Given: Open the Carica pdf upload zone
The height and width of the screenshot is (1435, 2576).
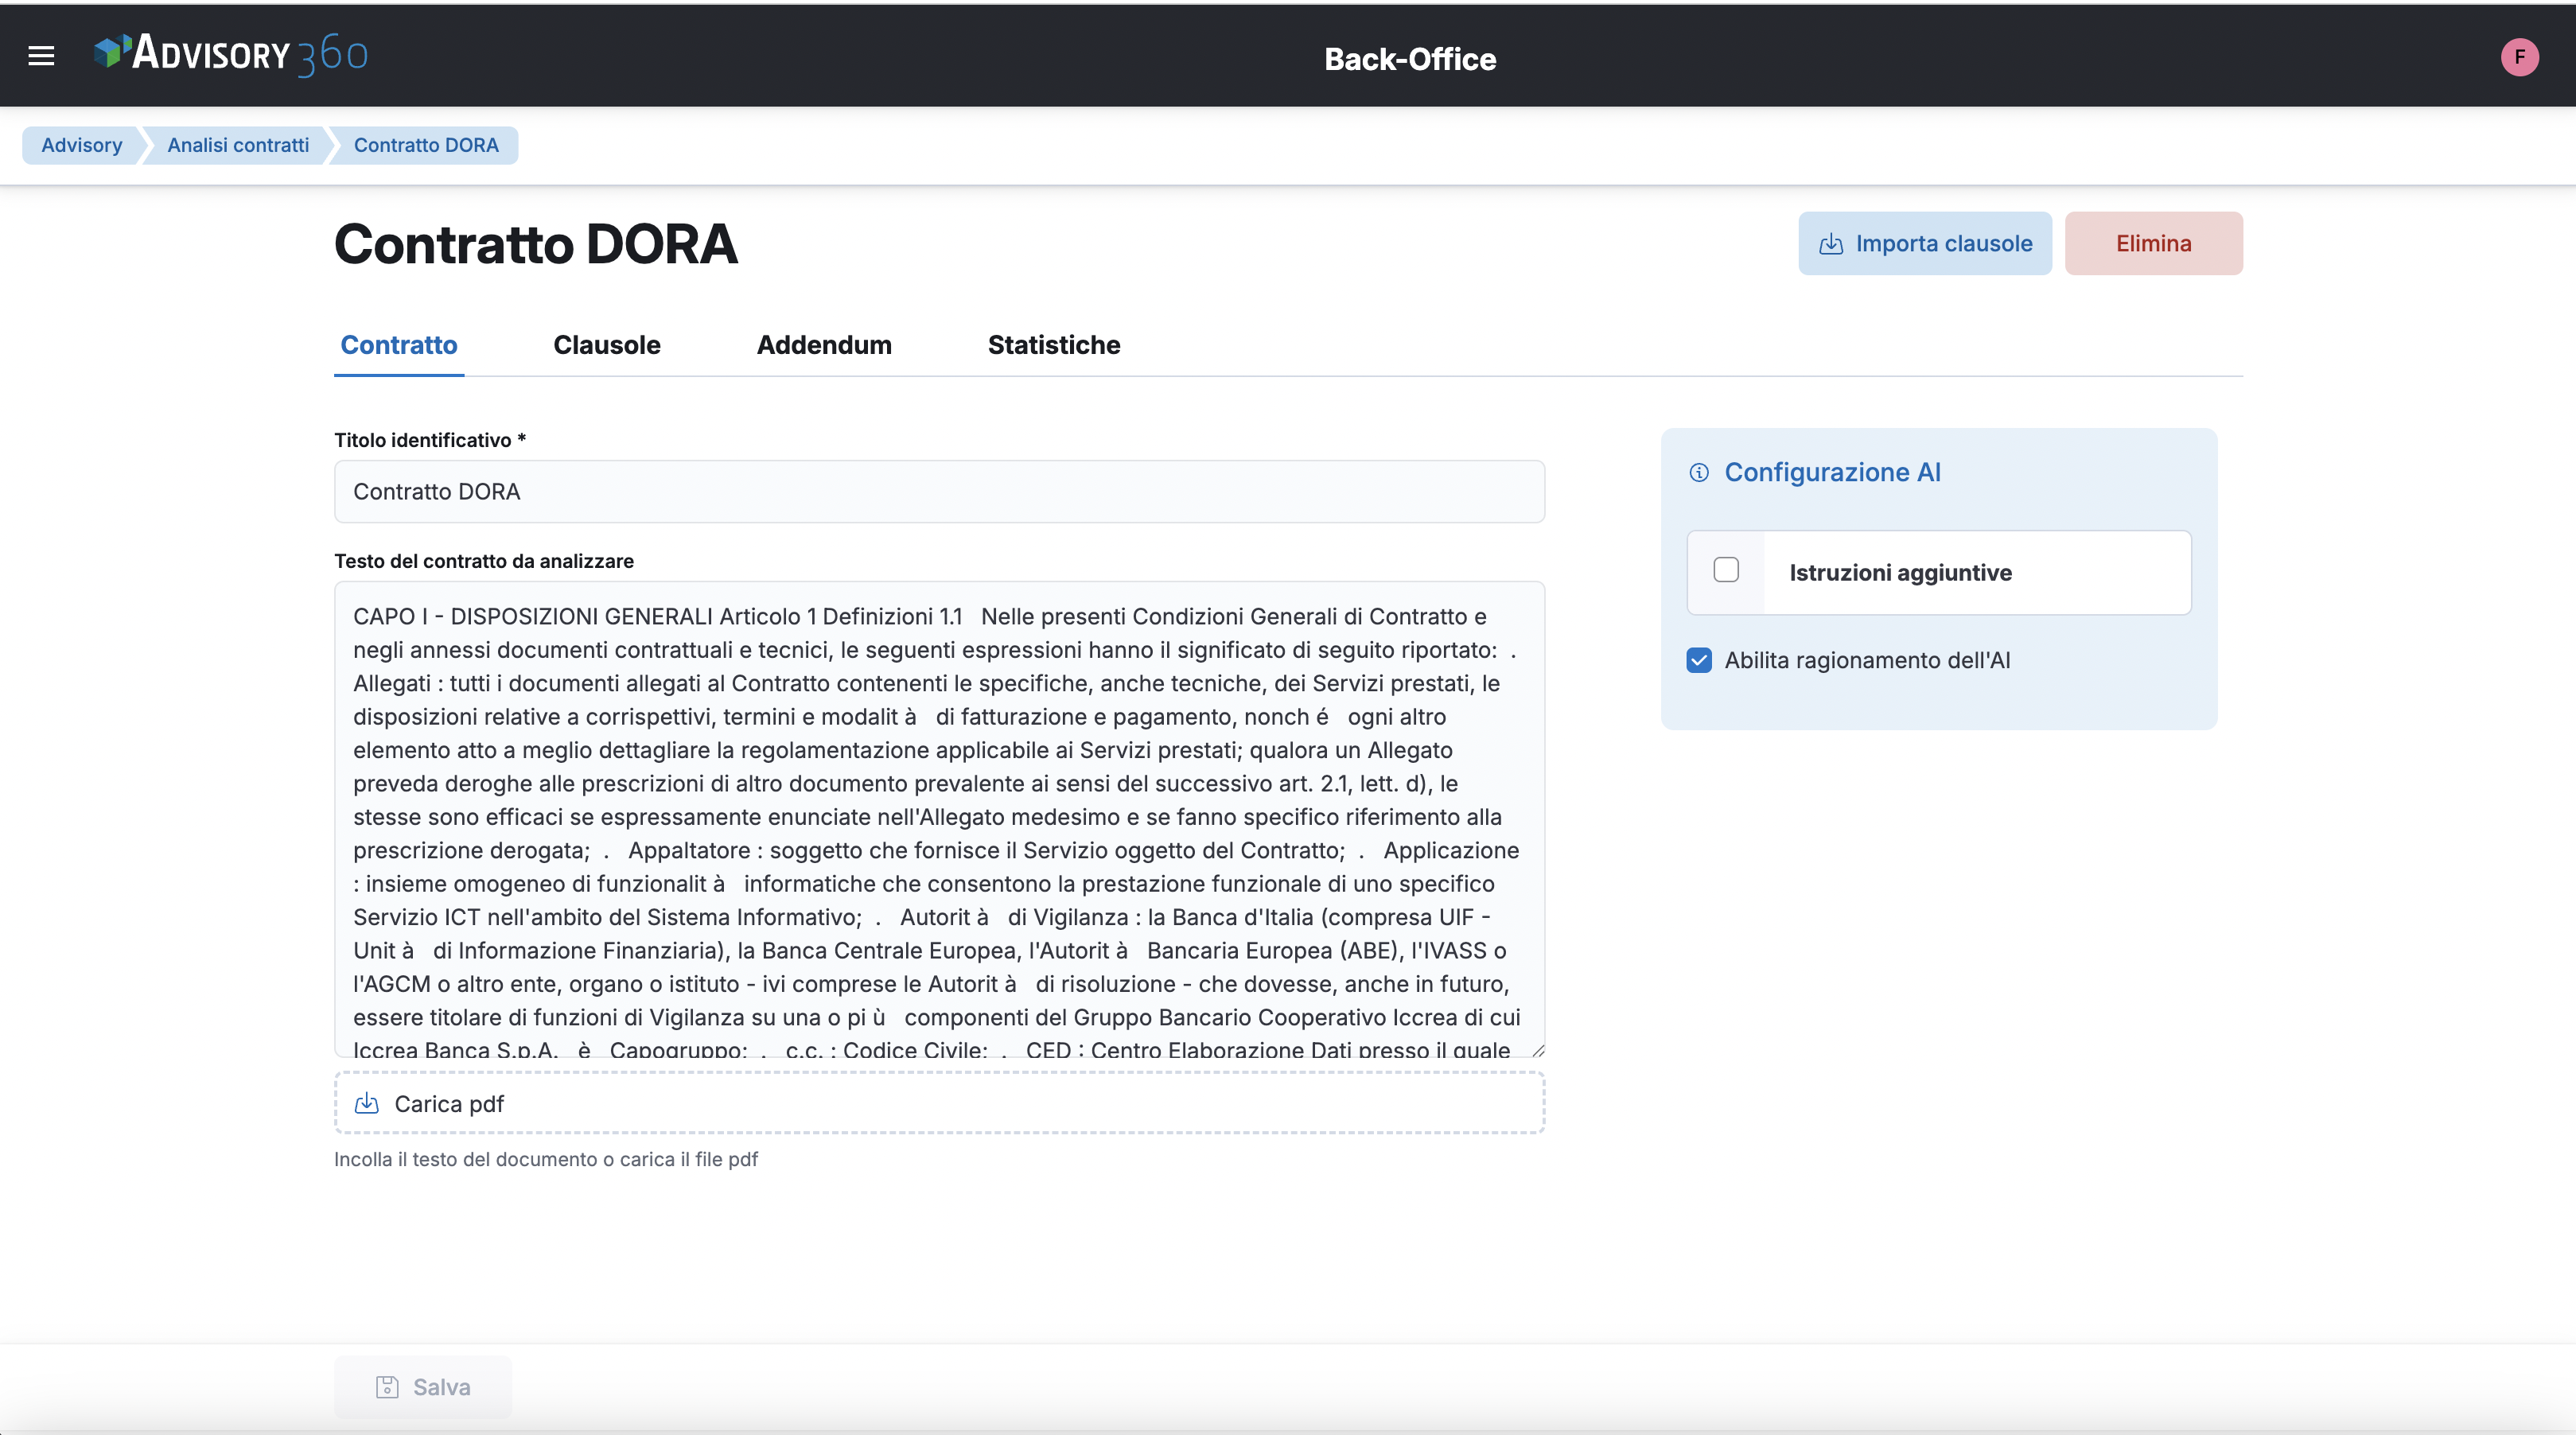Looking at the screenshot, I should (x=939, y=1103).
